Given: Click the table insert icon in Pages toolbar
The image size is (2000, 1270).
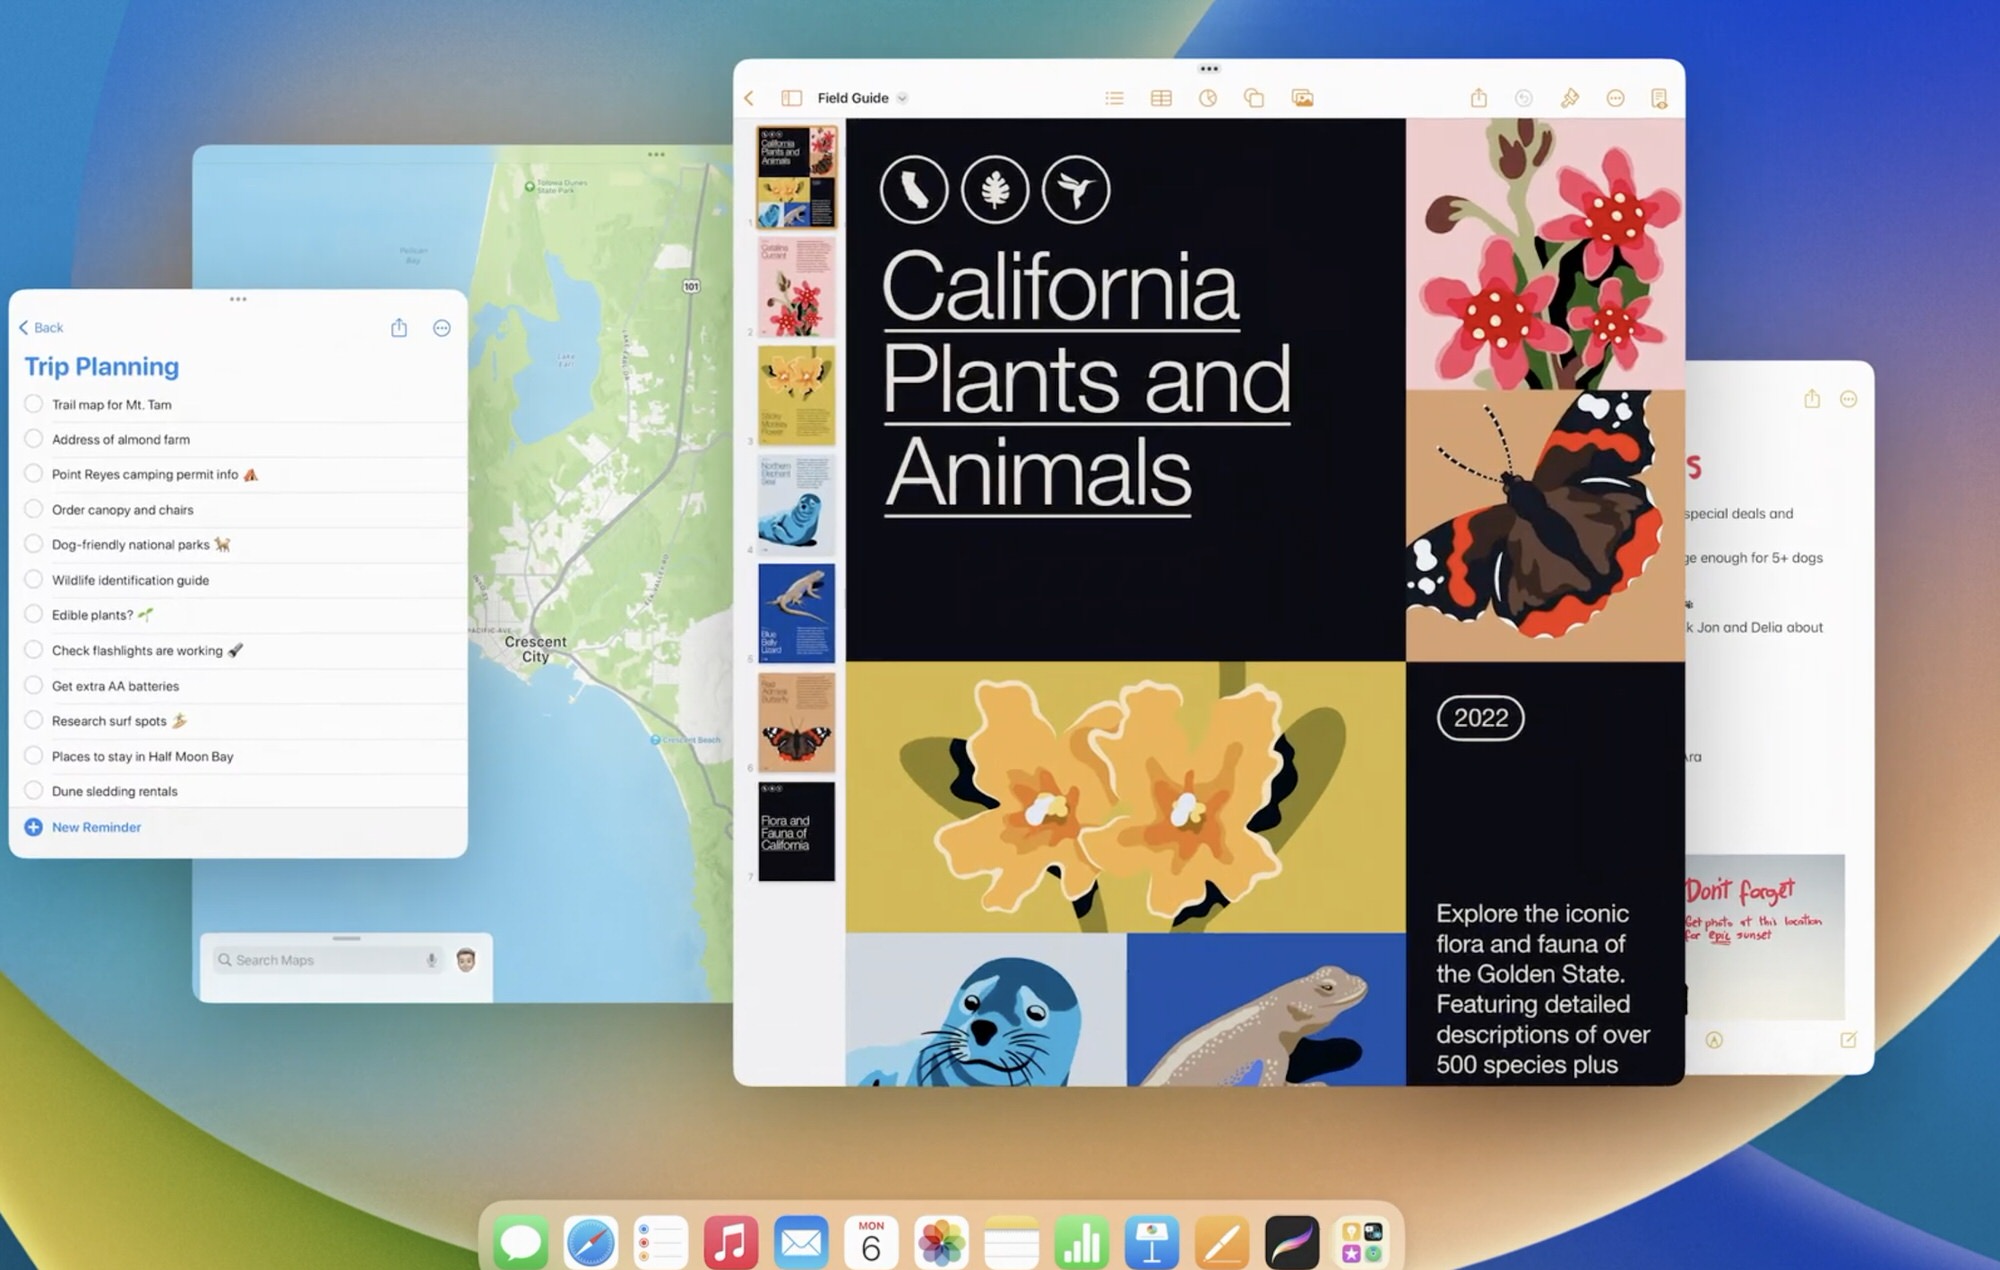Looking at the screenshot, I should click(1161, 98).
